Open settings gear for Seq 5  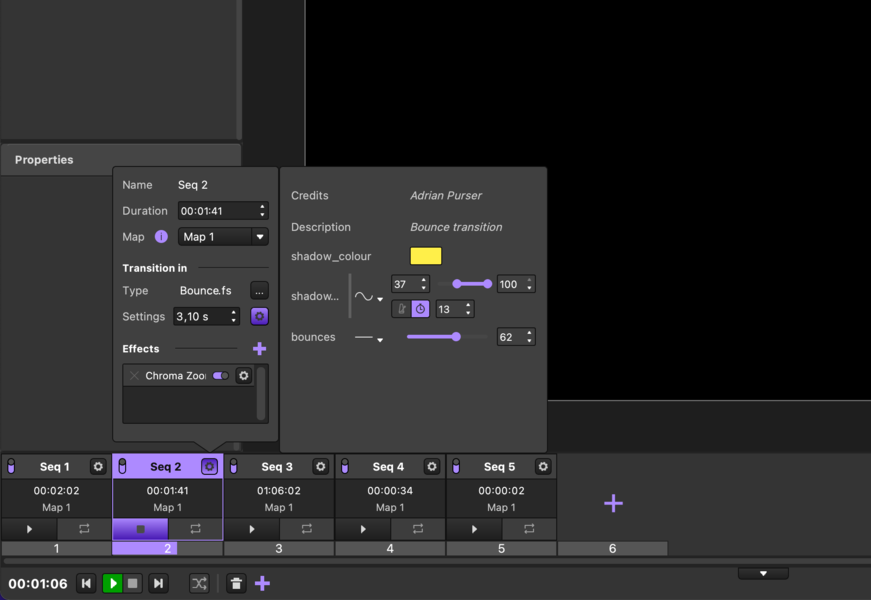tap(543, 467)
